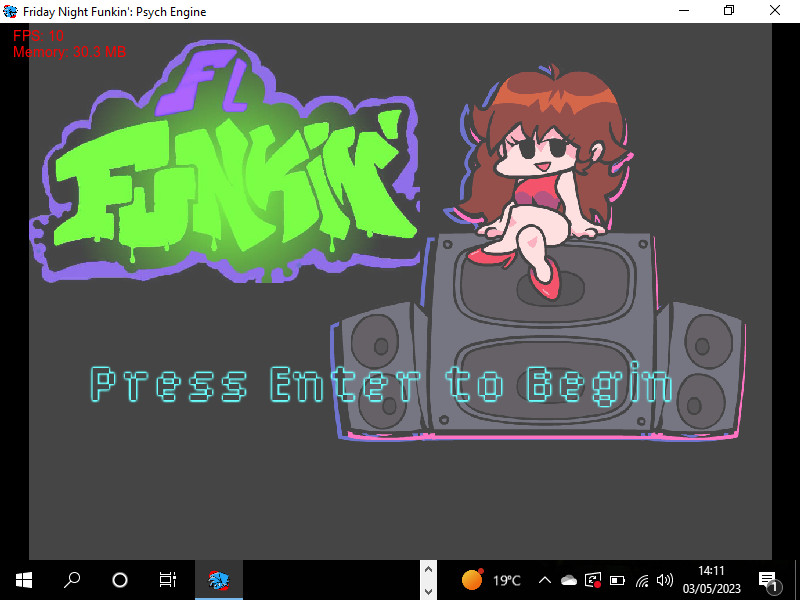Open battery status tray icon
Image resolution: width=800 pixels, height=600 pixels.
(x=617, y=580)
